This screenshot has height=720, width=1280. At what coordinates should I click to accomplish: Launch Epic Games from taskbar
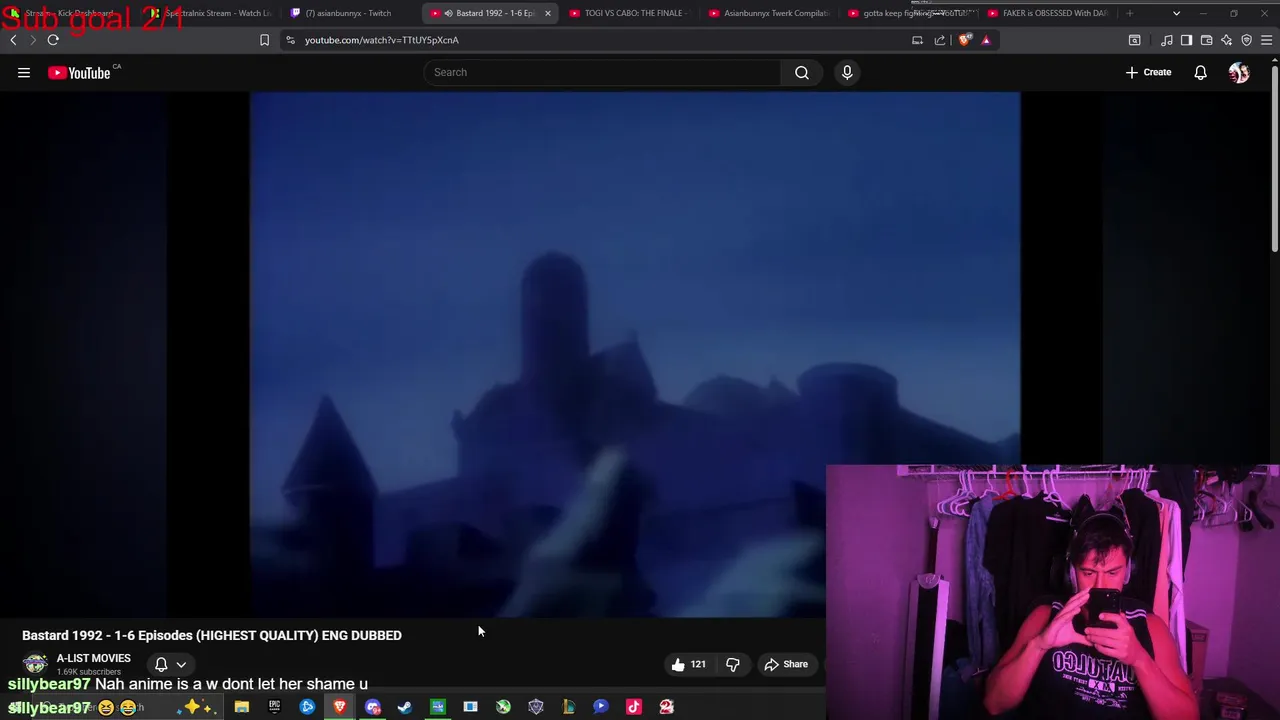tap(274, 707)
